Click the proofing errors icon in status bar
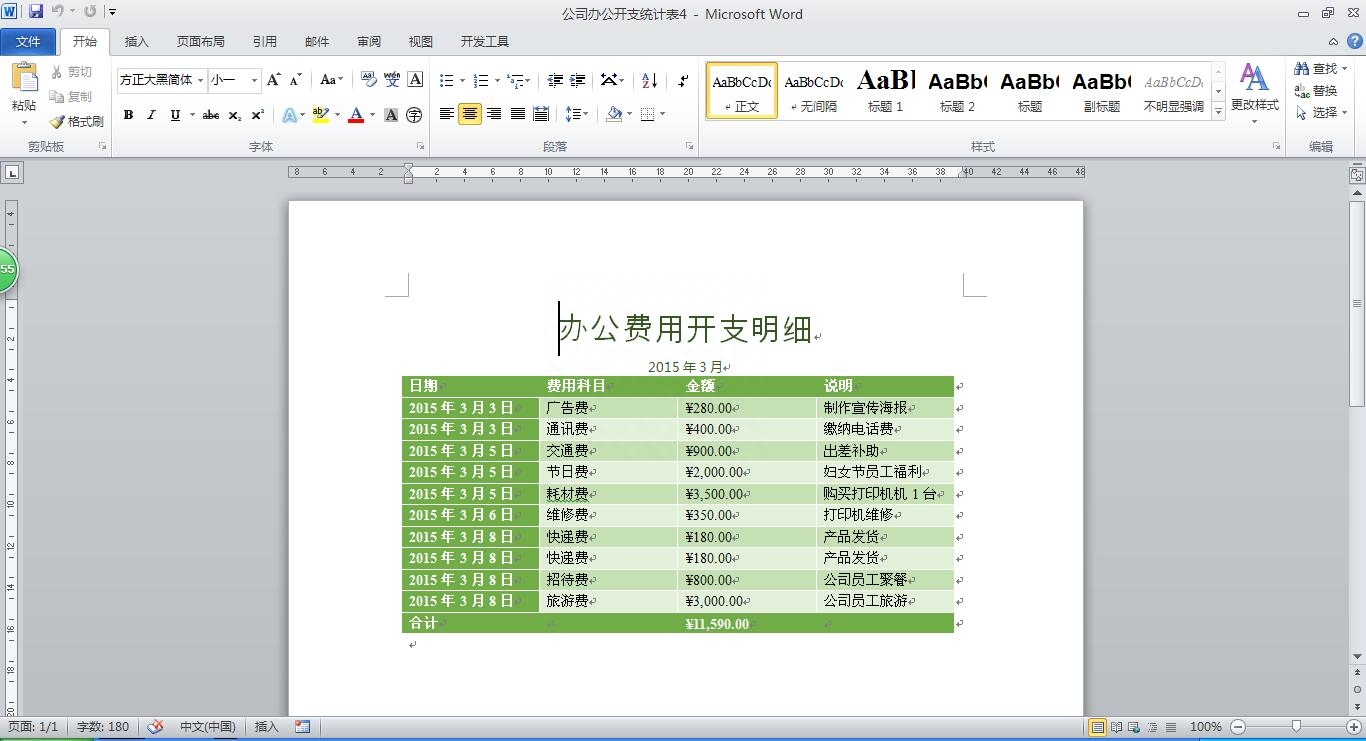Screen dimensions: 1366x741 coord(154,727)
